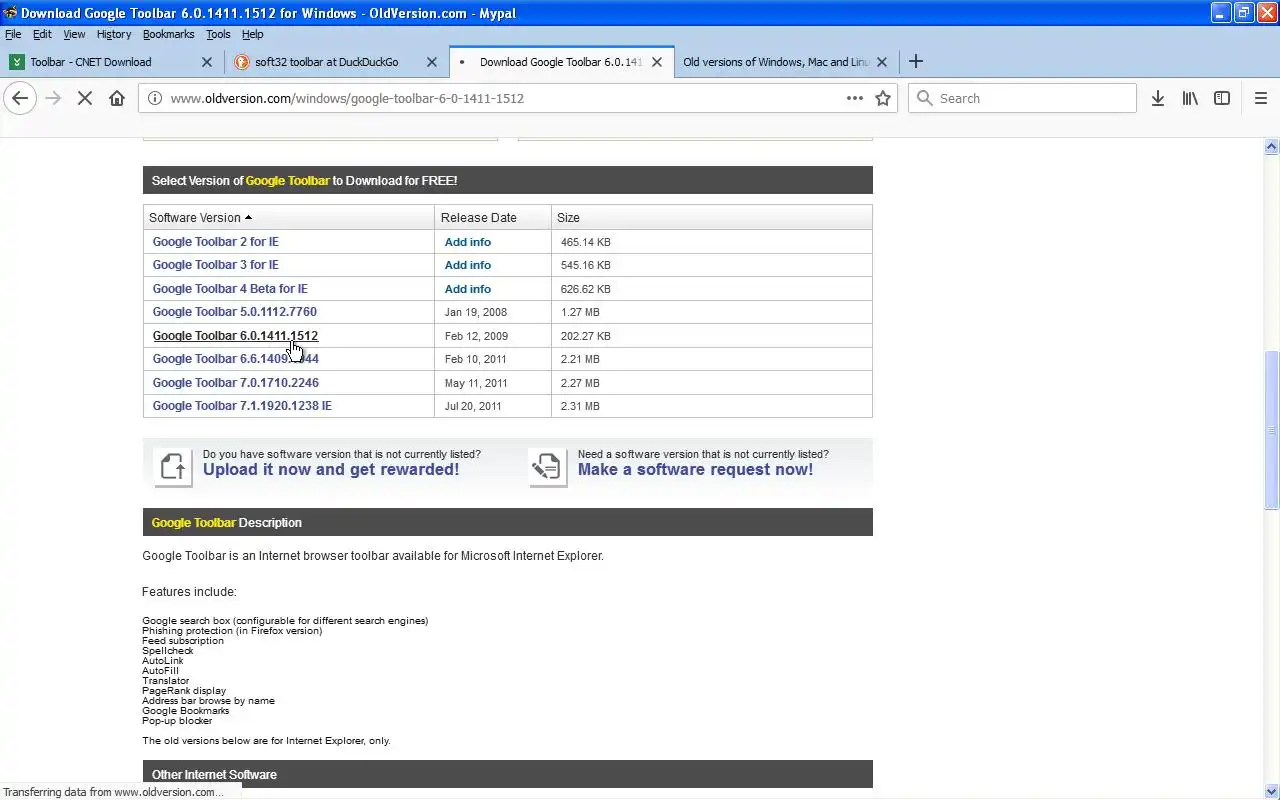Open Google Toolbar 5.0.1112.7760 link
Image resolution: width=1280 pixels, height=800 pixels.
tap(235, 311)
